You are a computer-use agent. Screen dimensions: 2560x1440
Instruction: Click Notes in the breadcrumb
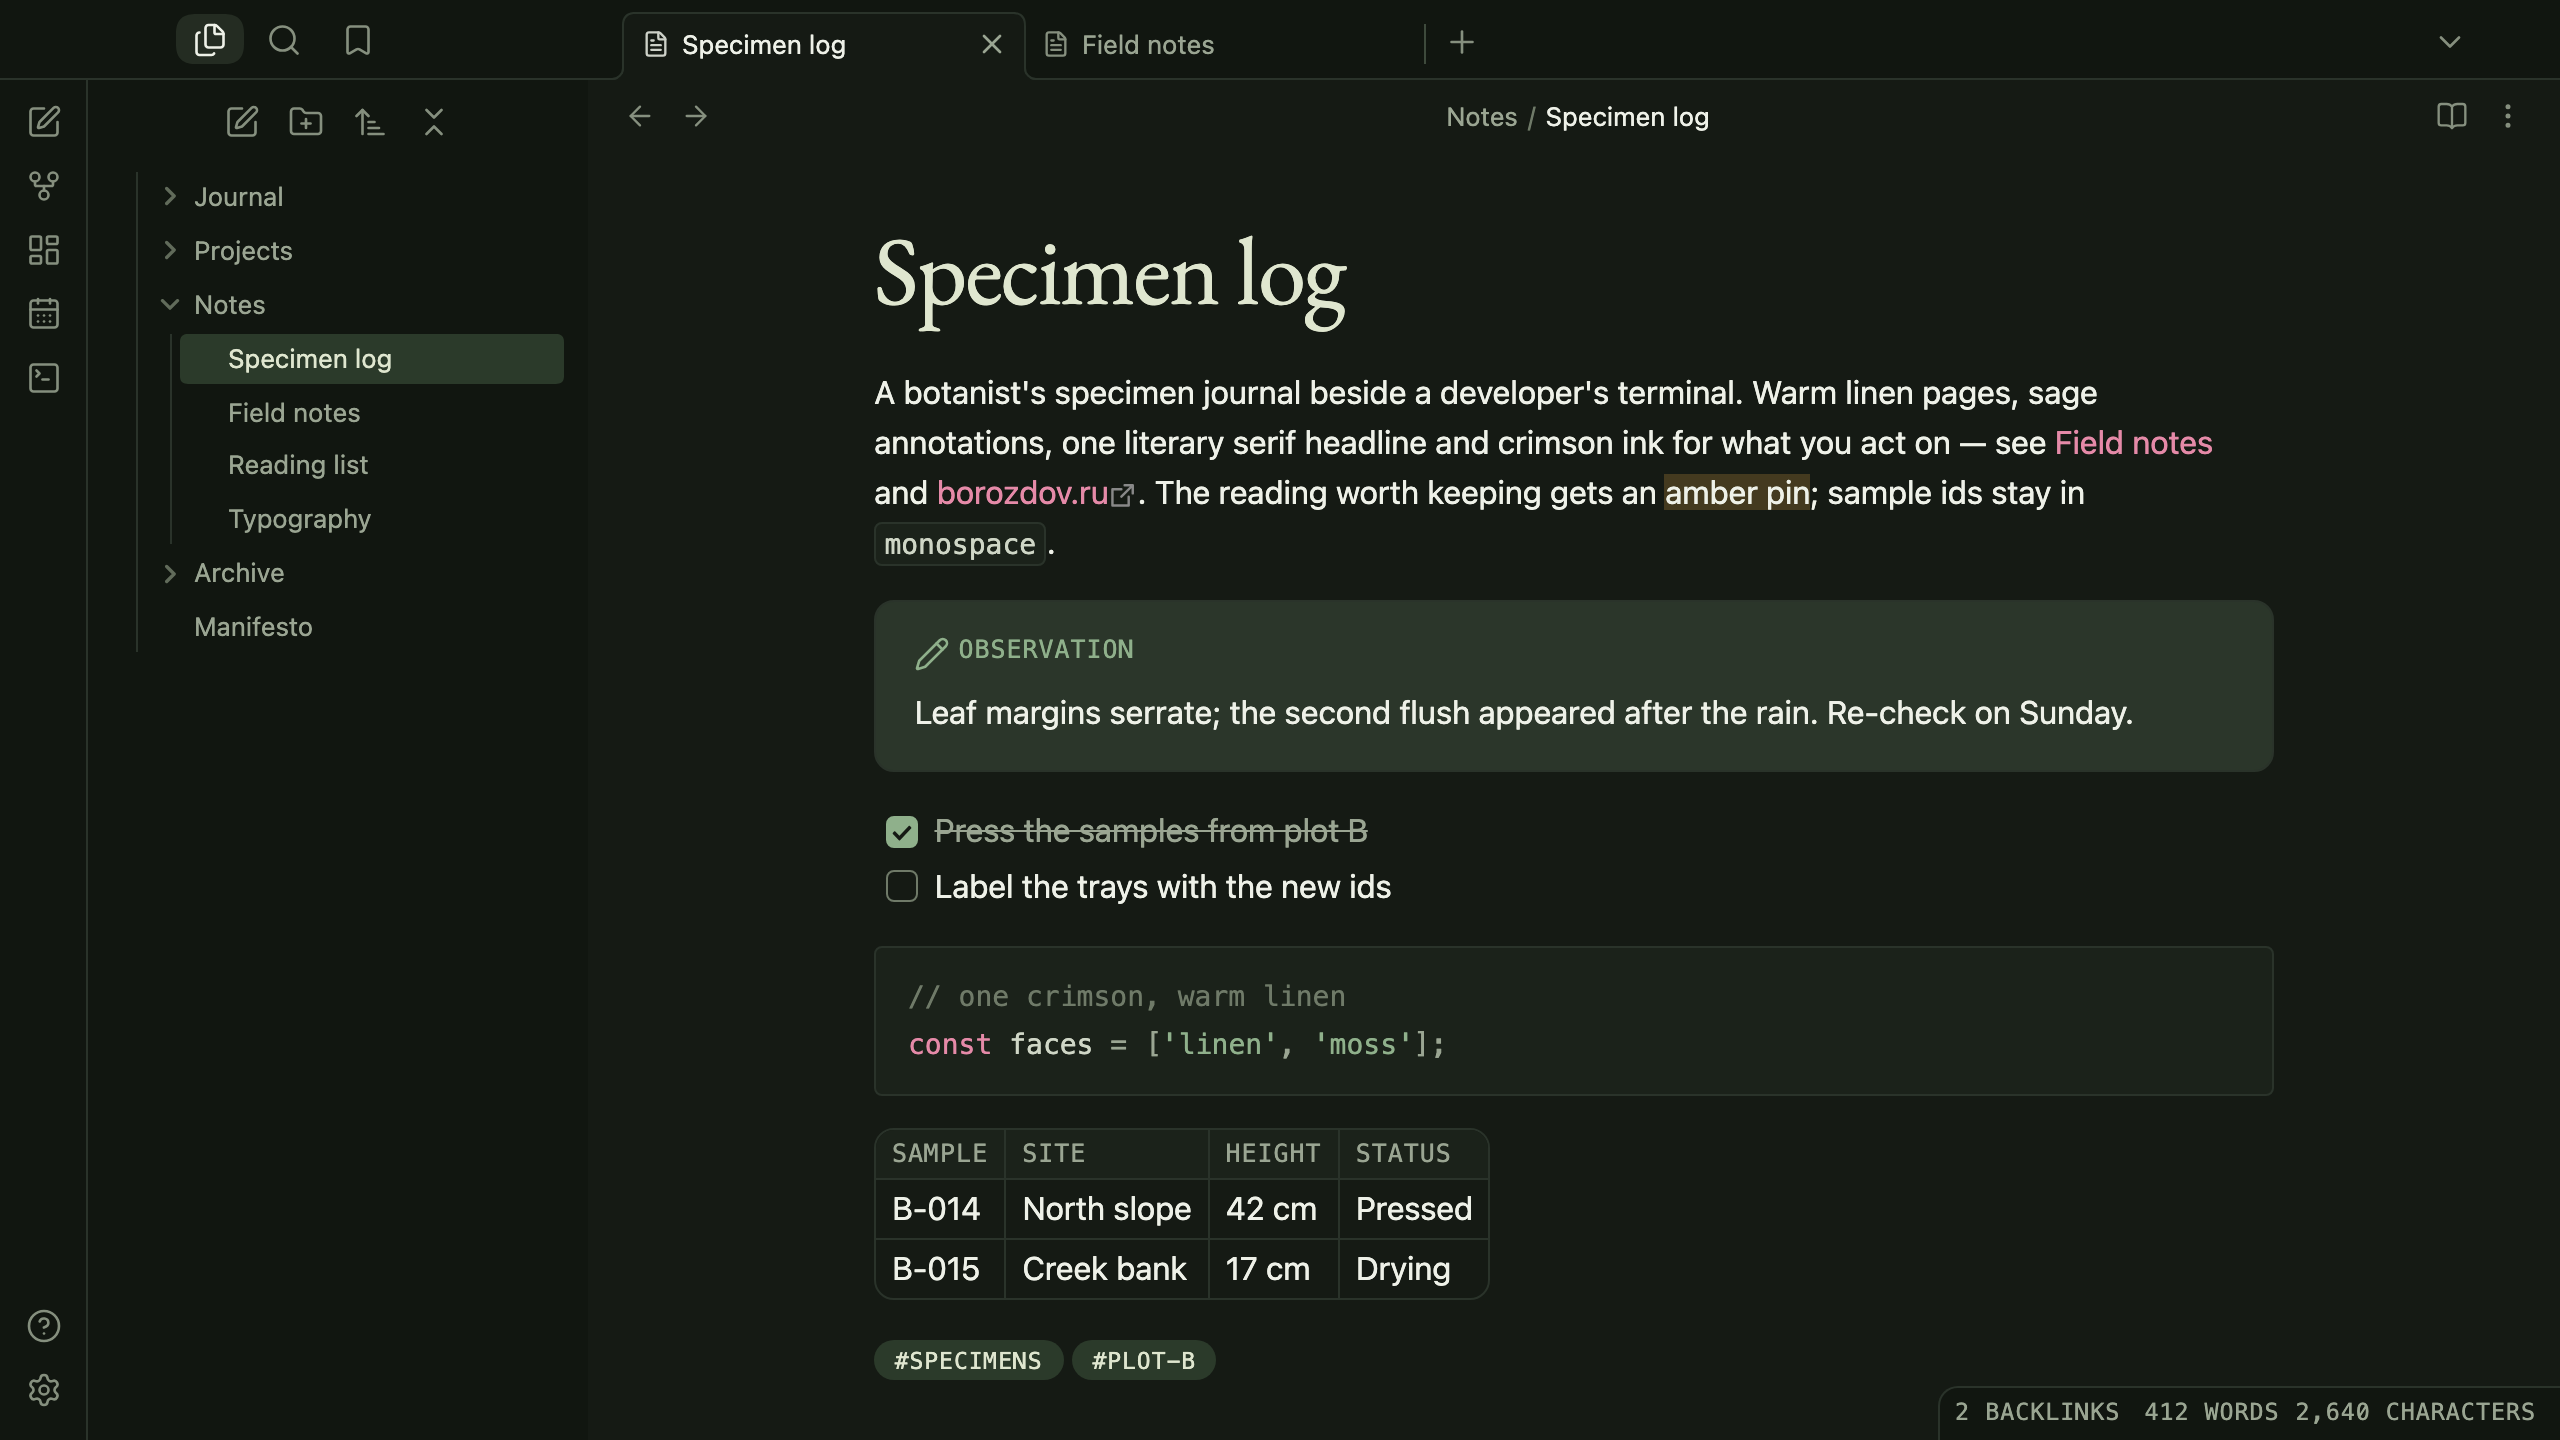click(1481, 117)
